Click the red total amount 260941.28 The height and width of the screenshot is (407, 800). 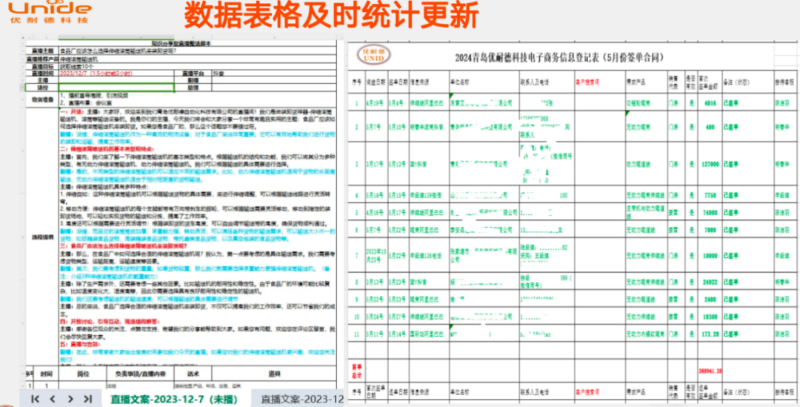[x=709, y=371]
